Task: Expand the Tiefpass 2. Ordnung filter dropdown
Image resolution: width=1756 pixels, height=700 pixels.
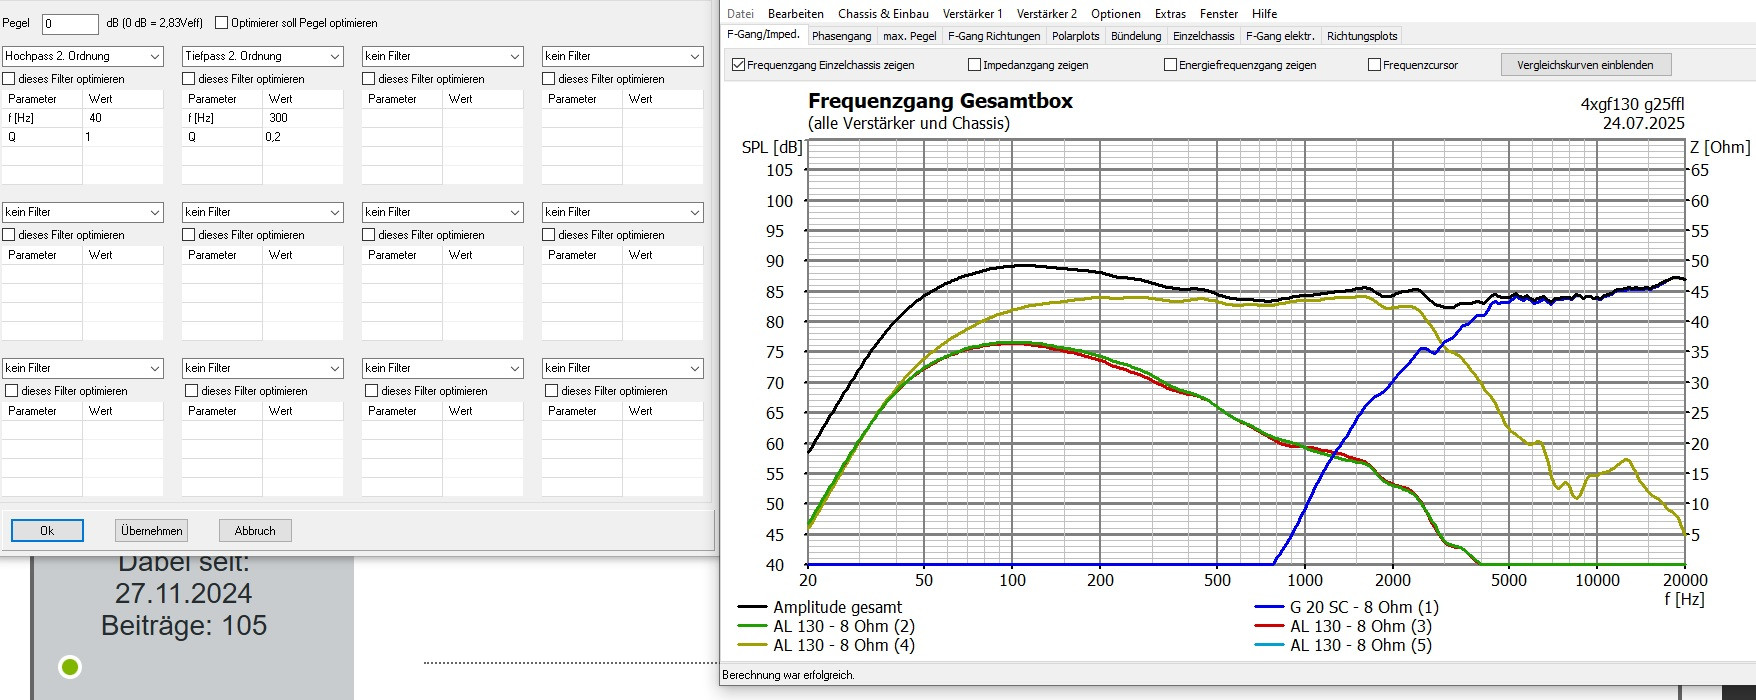Action: point(262,57)
